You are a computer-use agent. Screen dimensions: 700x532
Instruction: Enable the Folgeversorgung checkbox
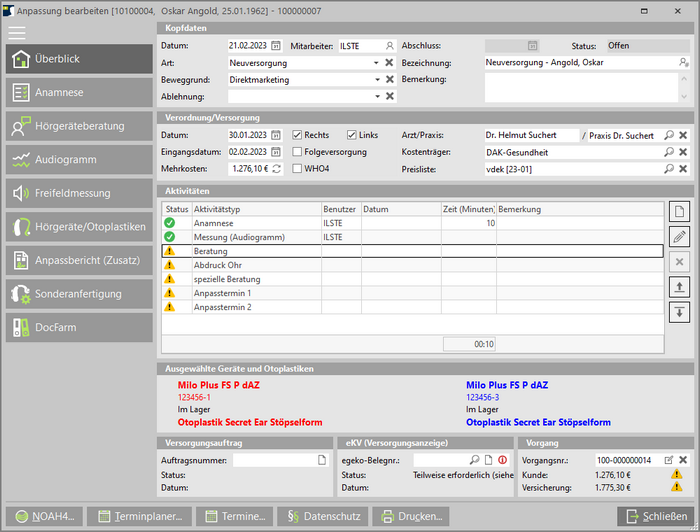[x=297, y=152]
